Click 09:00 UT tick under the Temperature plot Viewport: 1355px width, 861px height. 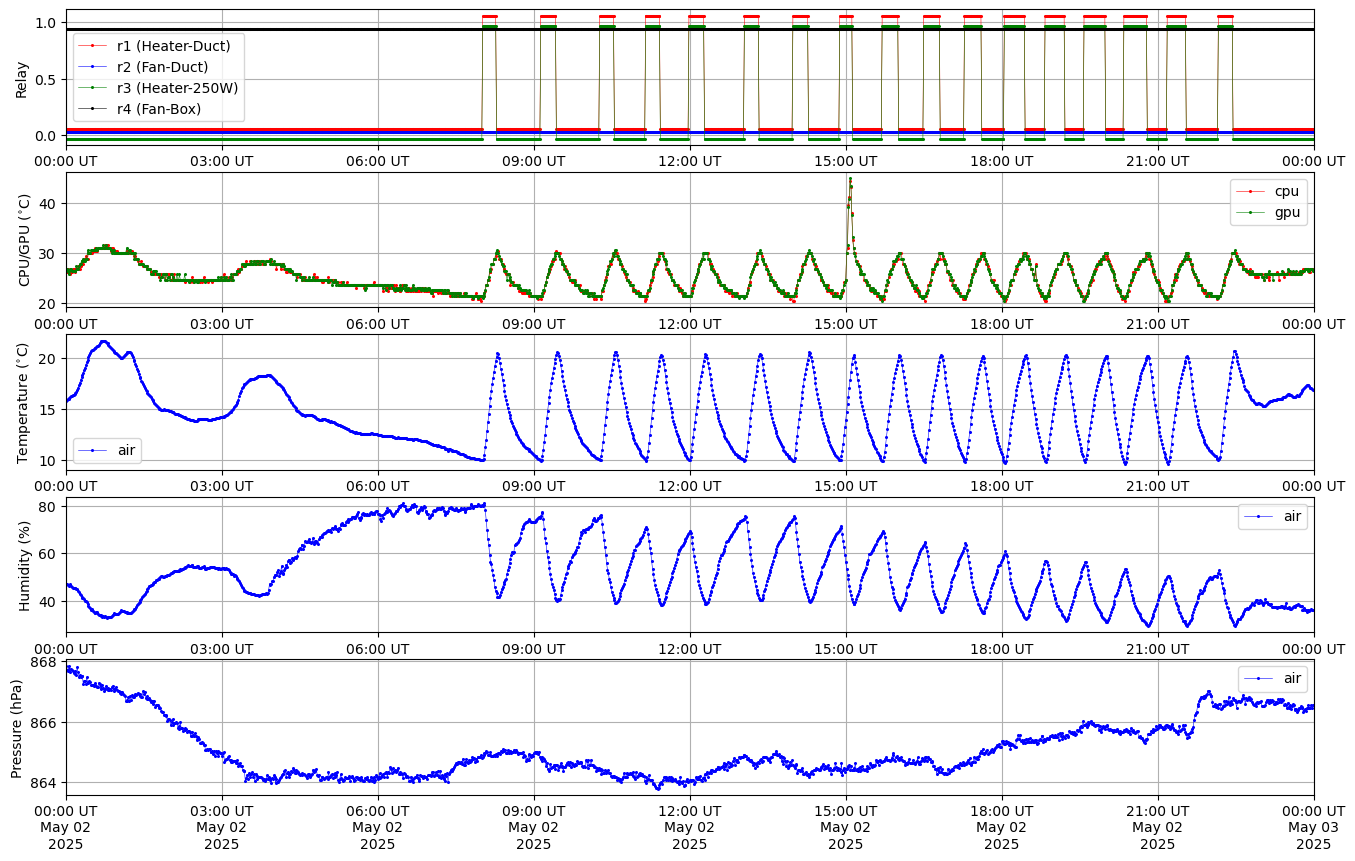click(x=534, y=485)
